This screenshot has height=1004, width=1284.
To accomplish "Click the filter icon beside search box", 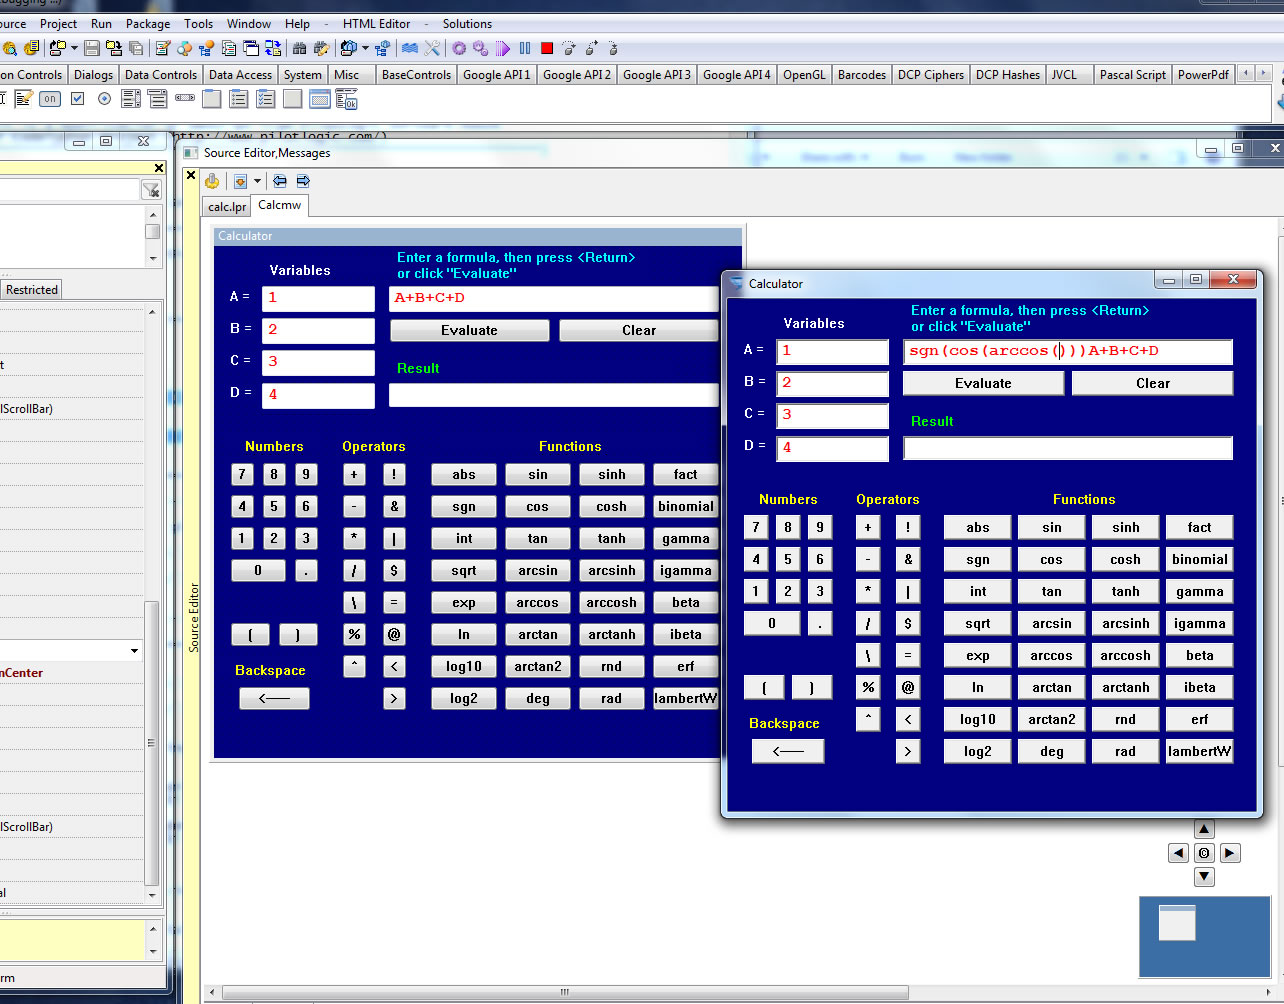I will click(x=151, y=190).
